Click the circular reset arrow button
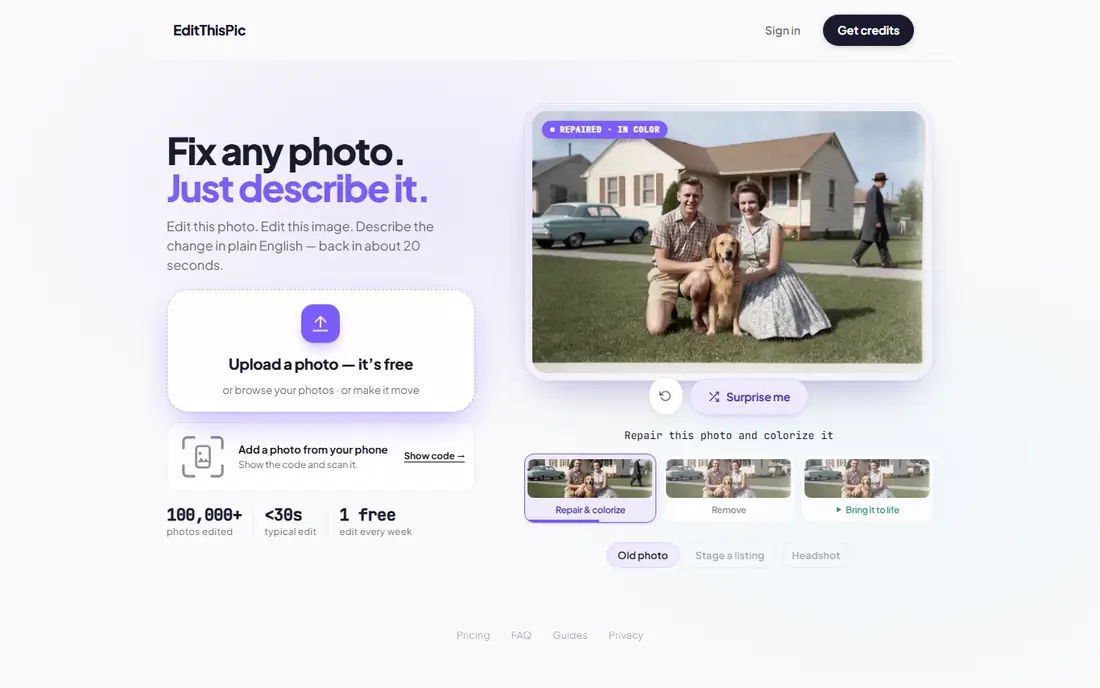1100x688 pixels. pos(665,396)
